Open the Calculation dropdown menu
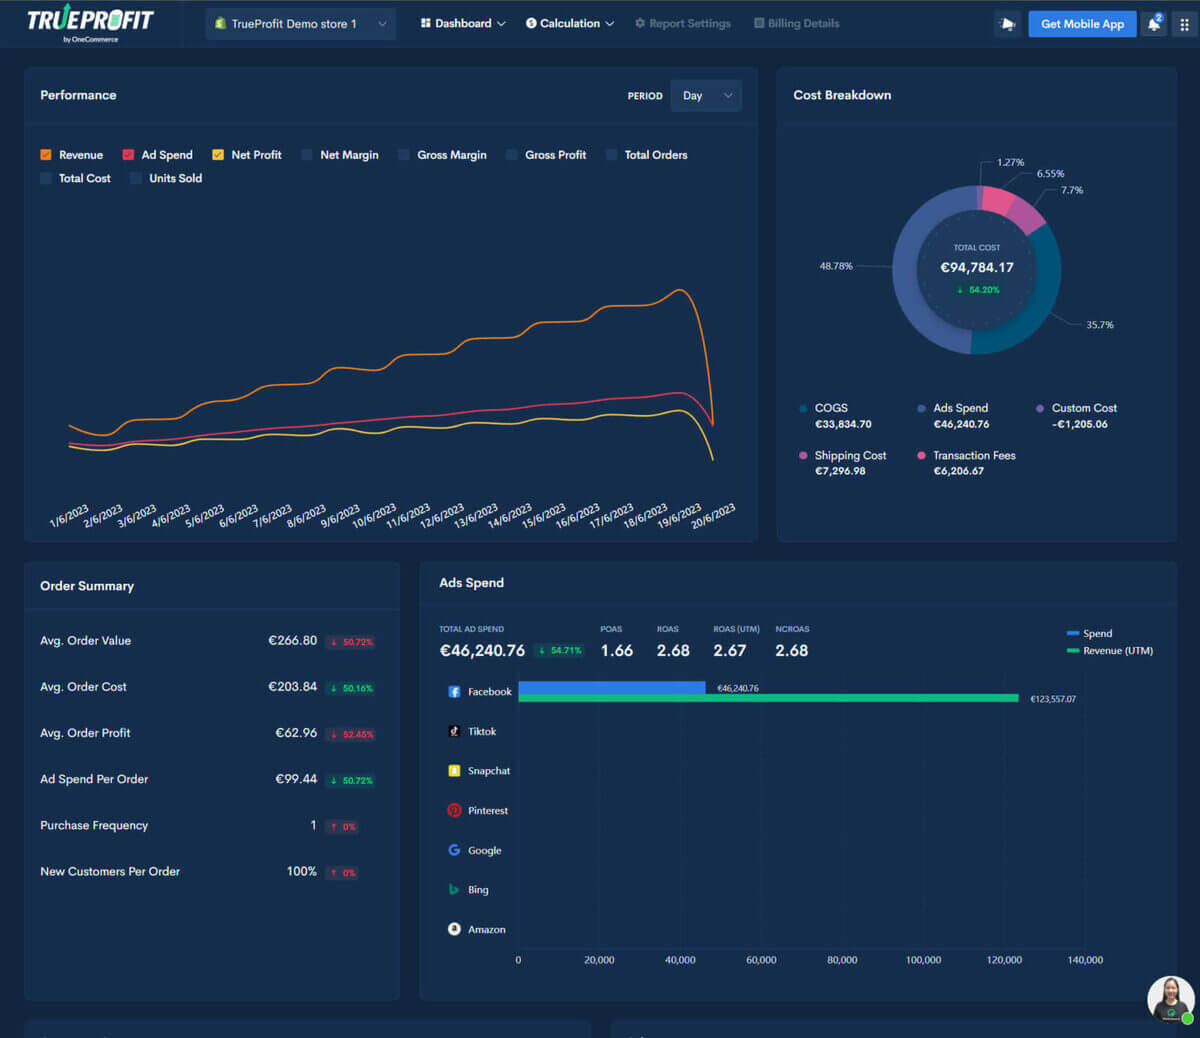The width and height of the screenshot is (1200, 1038). tap(569, 23)
